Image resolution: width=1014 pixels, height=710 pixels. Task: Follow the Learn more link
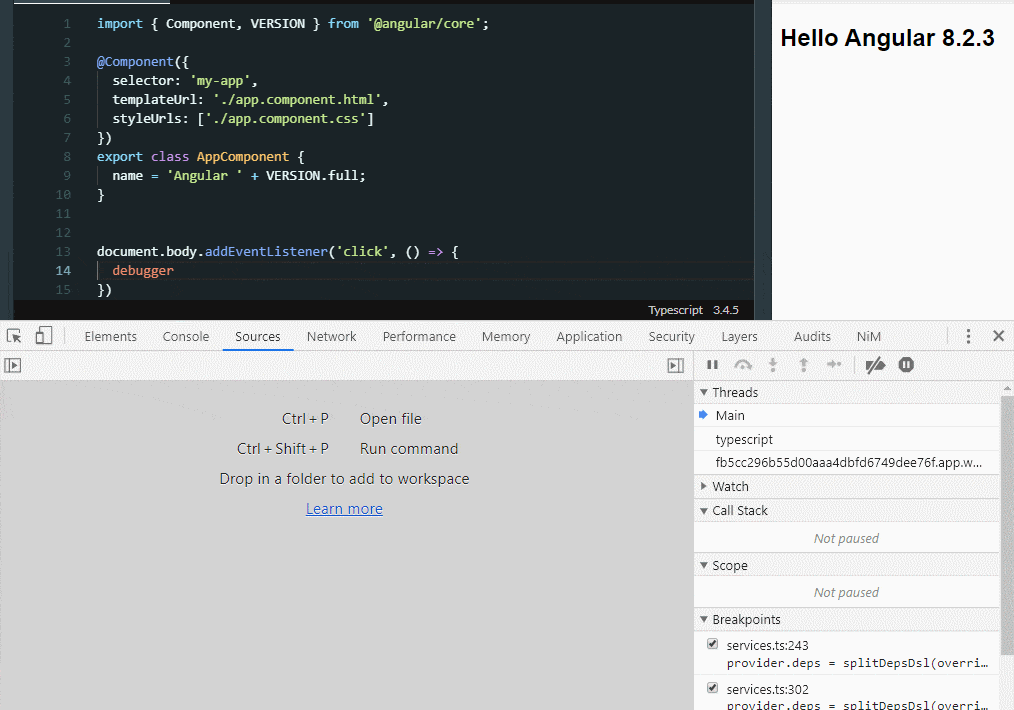pyautogui.click(x=344, y=509)
